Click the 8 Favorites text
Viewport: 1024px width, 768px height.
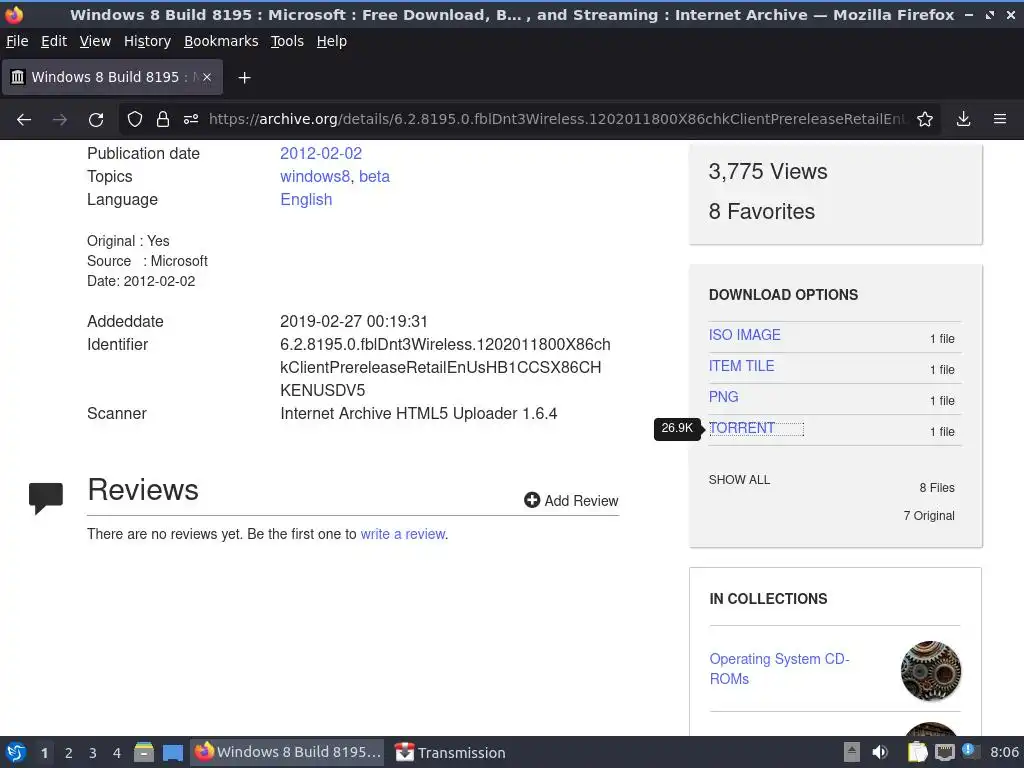pos(761,212)
